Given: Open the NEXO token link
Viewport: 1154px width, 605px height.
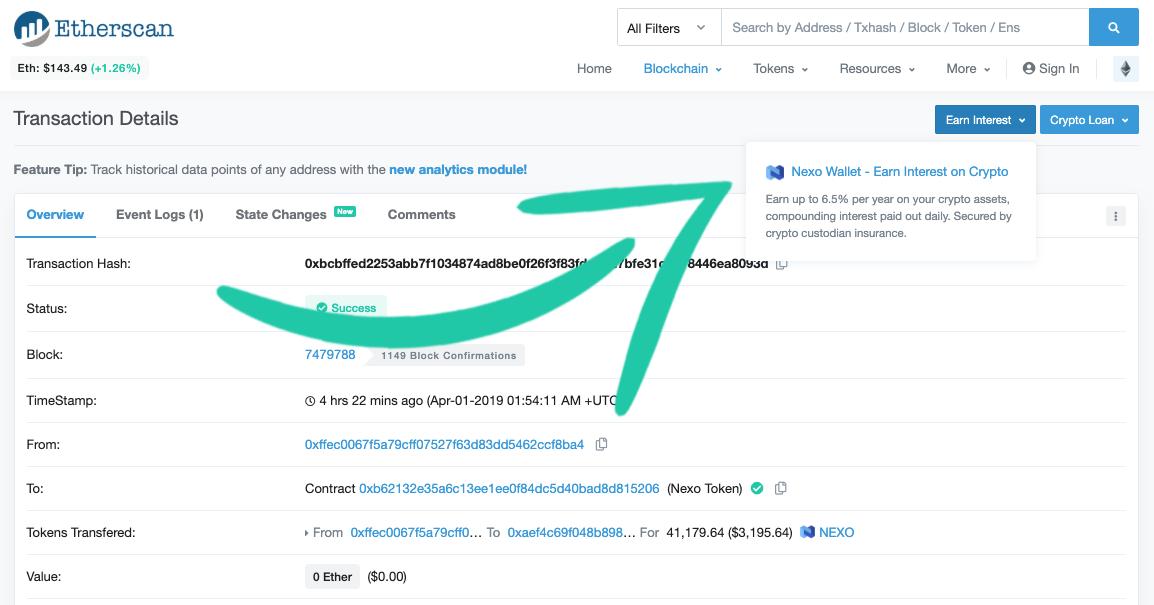Looking at the screenshot, I should point(837,532).
